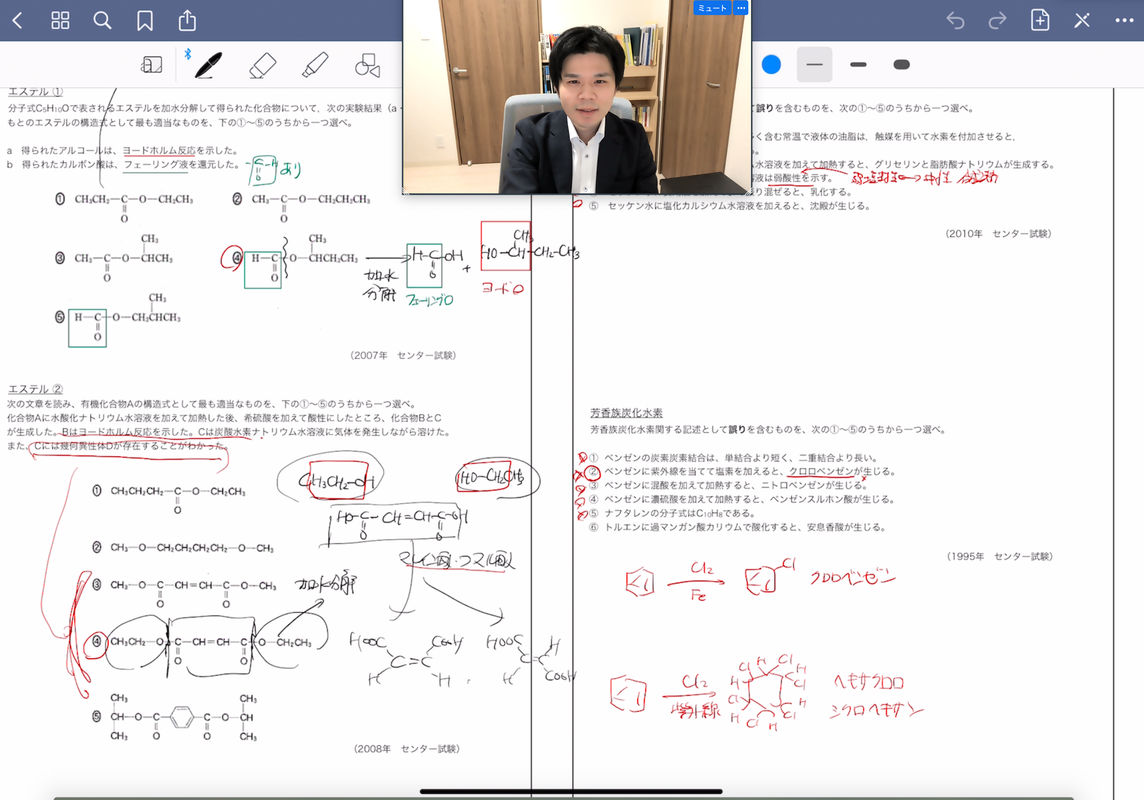Tap the heading エステル ②

(35, 389)
